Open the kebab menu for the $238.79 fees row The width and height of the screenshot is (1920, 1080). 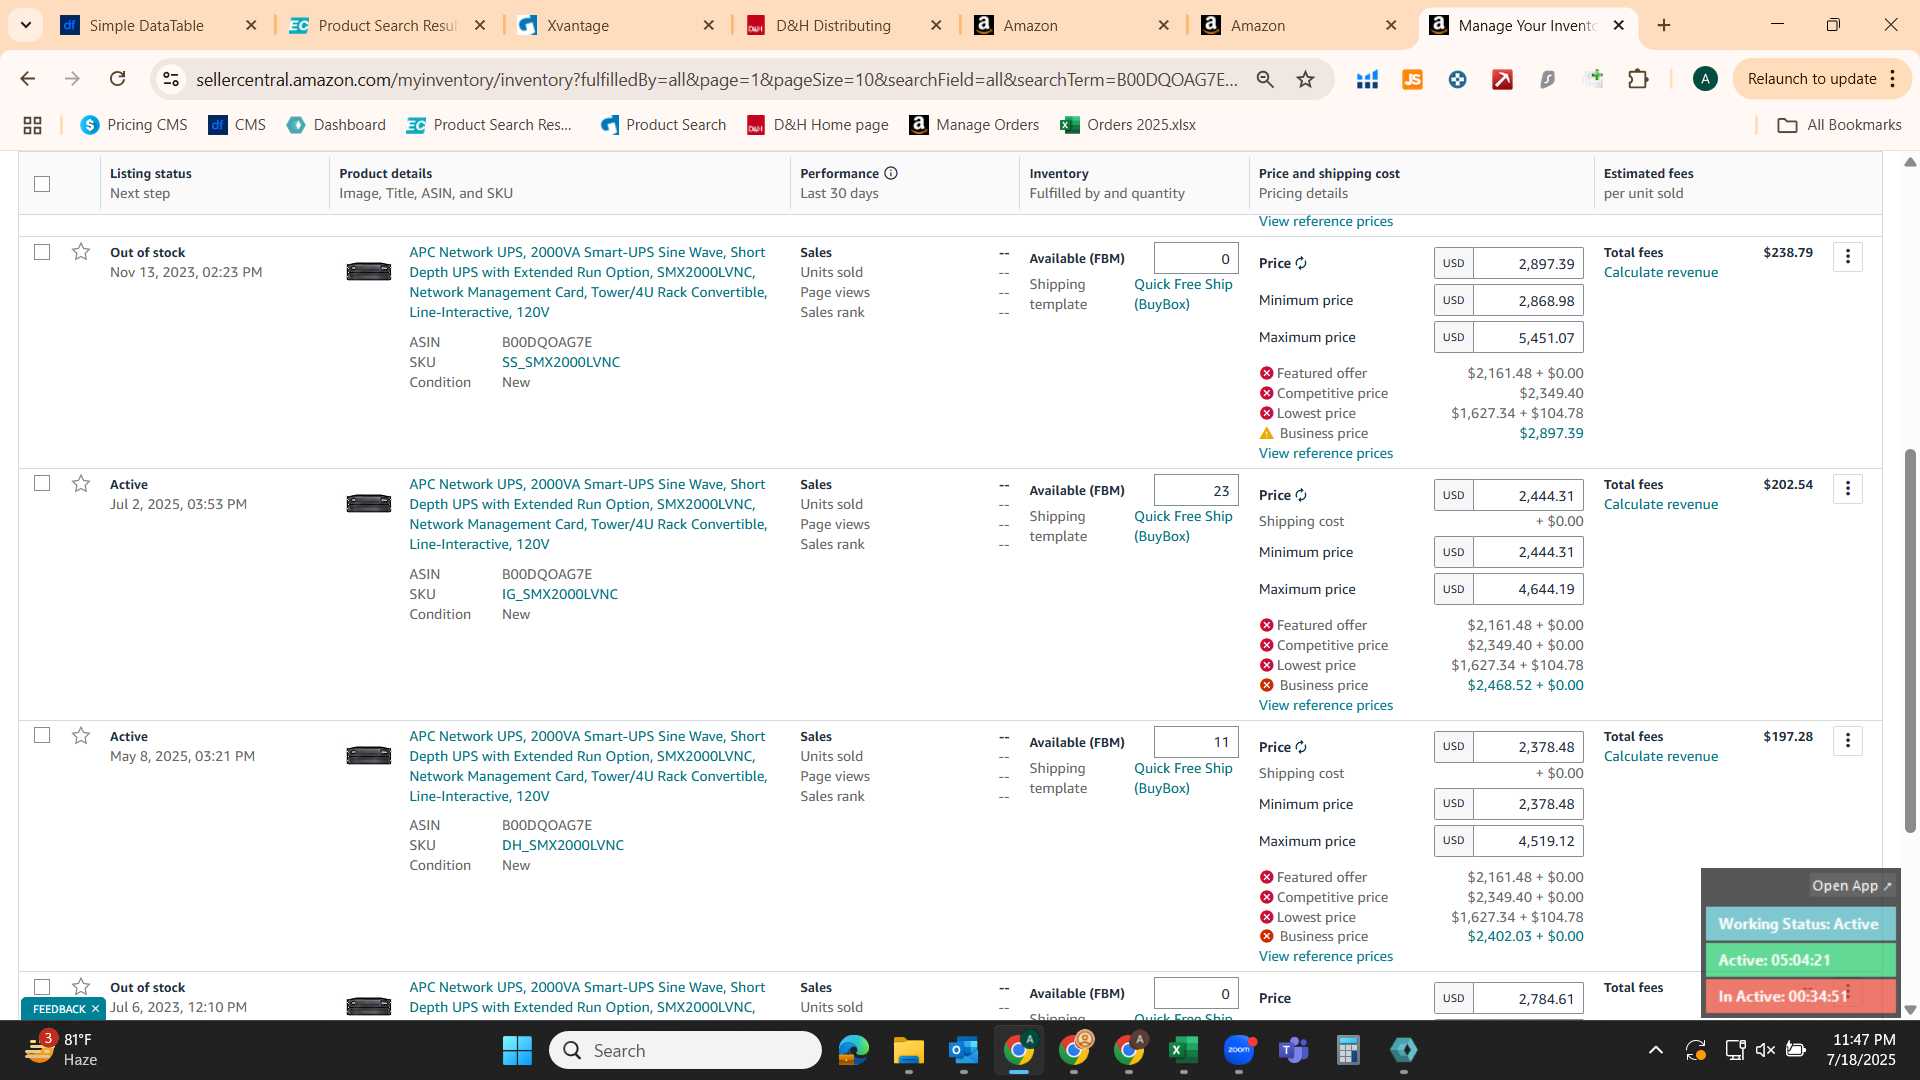click(1847, 257)
